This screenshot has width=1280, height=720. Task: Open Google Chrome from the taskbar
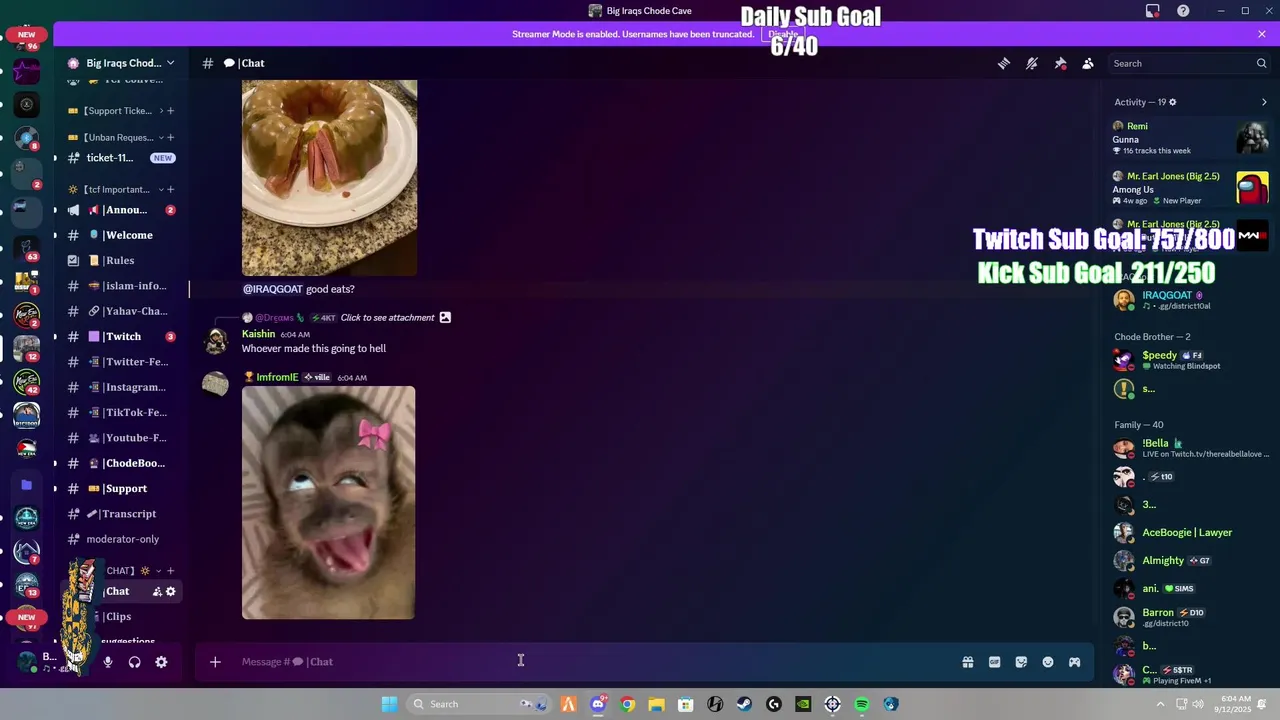click(x=627, y=704)
